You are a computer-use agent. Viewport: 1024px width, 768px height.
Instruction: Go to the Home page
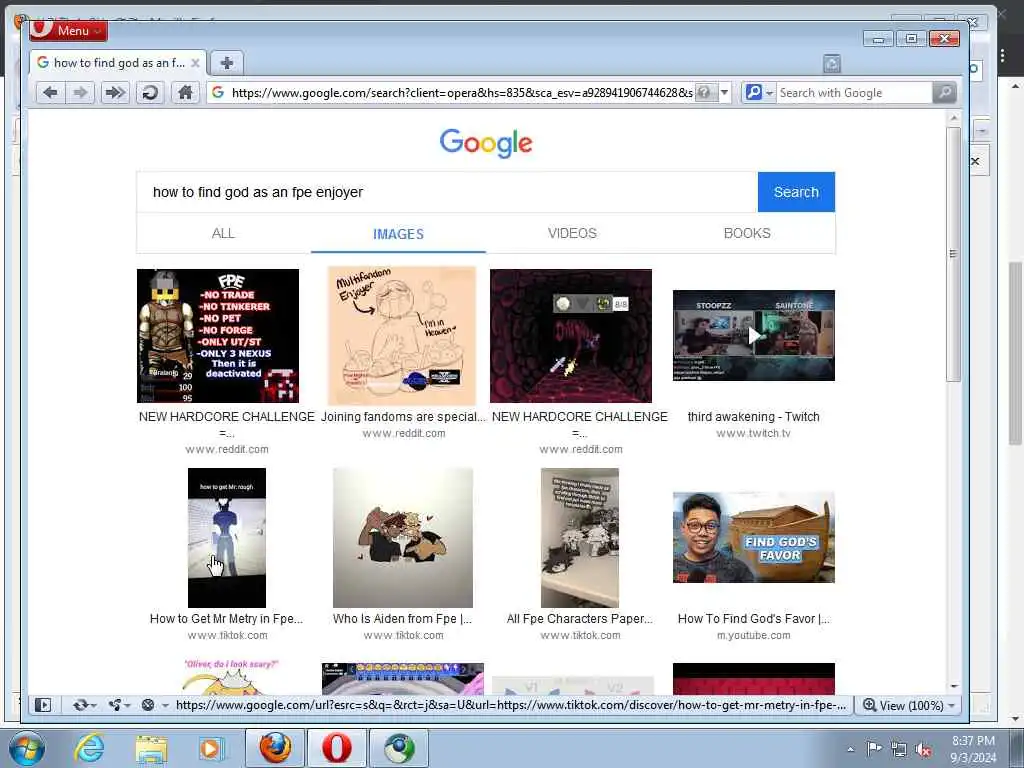point(185,93)
